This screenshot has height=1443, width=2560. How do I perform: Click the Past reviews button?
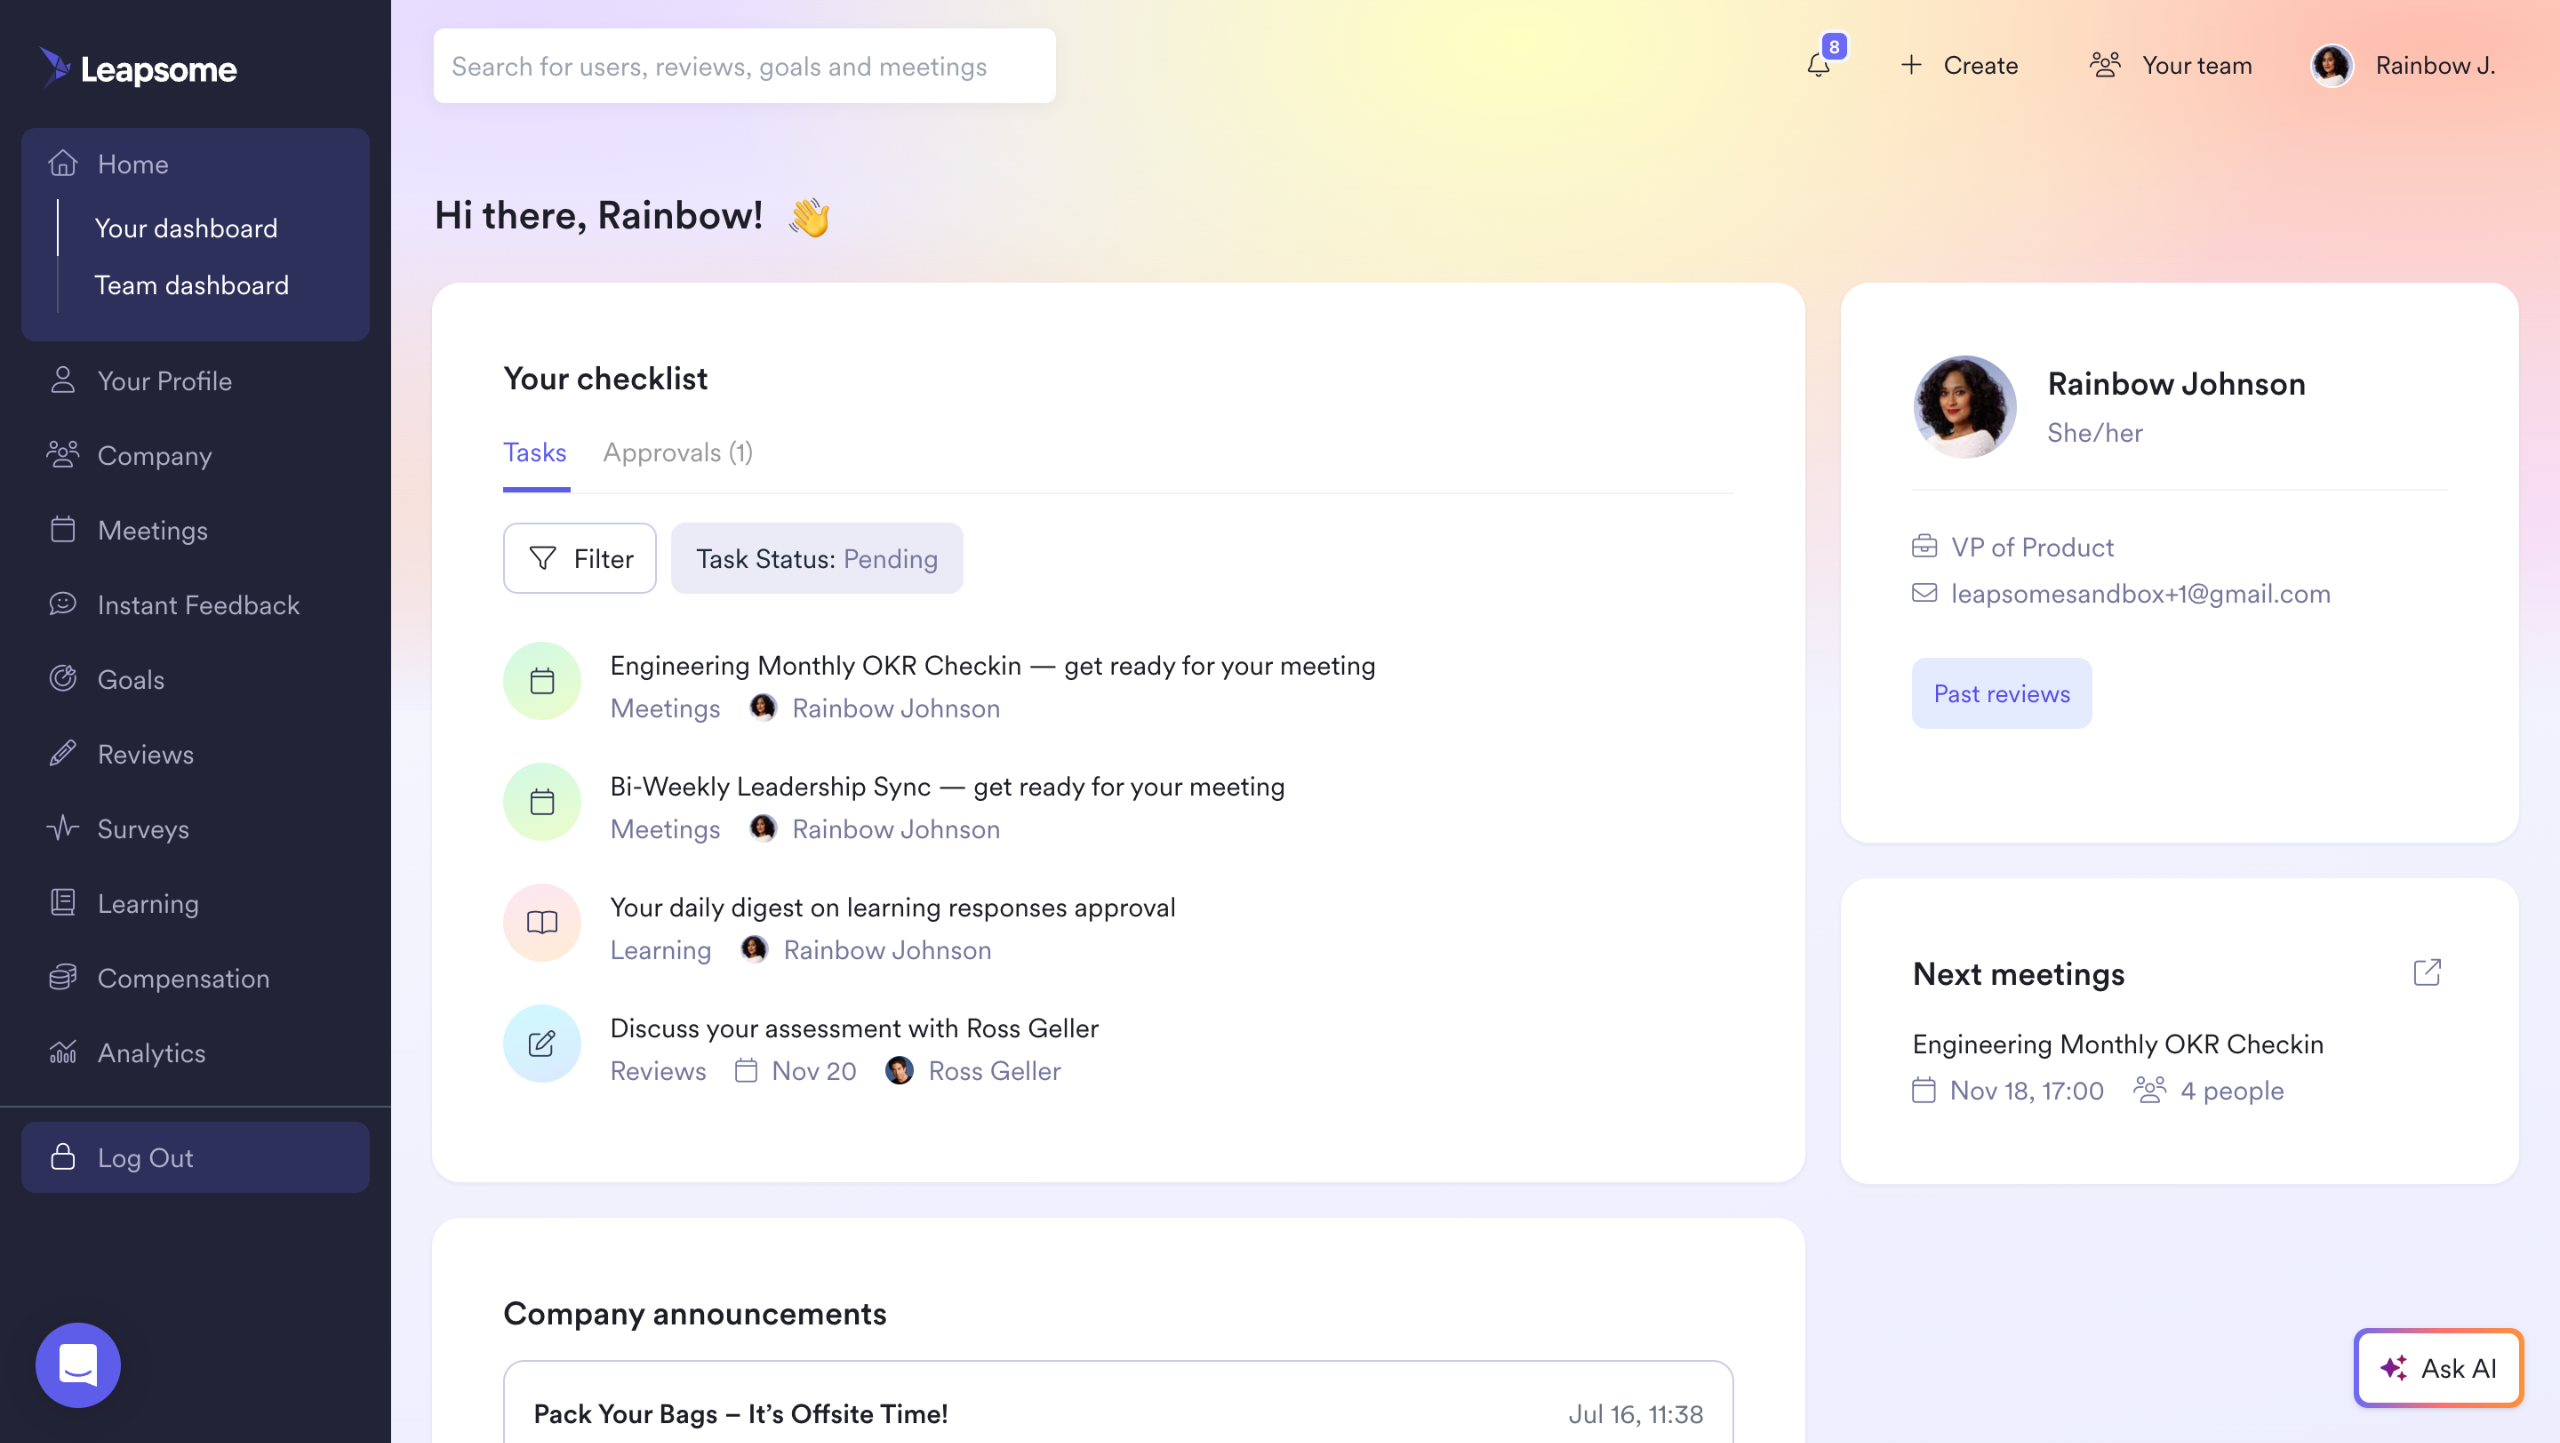(x=2001, y=693)
